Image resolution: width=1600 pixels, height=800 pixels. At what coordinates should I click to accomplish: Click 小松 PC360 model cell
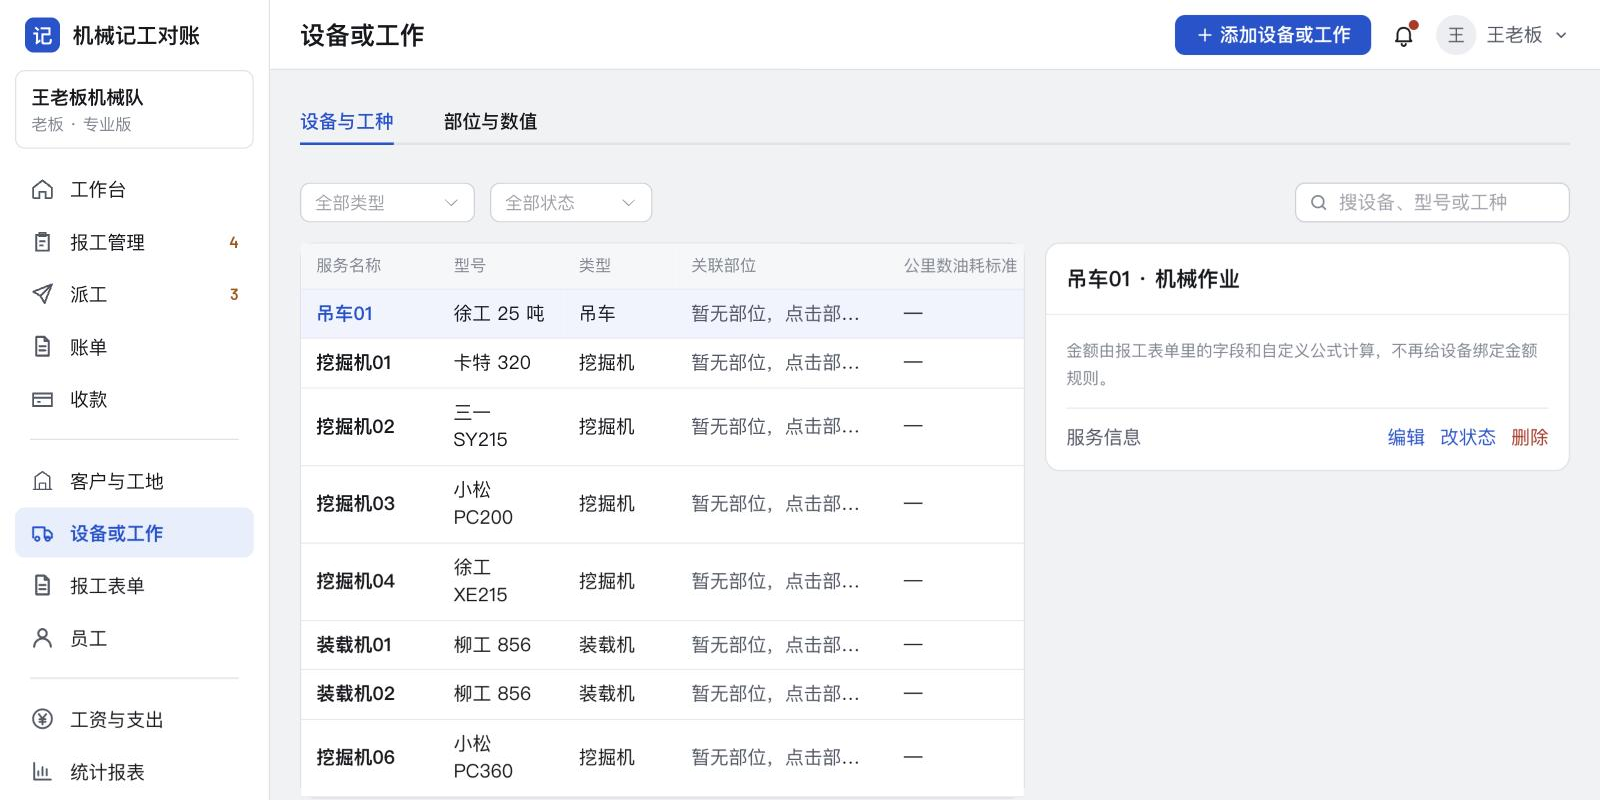[x=483, y=758]
